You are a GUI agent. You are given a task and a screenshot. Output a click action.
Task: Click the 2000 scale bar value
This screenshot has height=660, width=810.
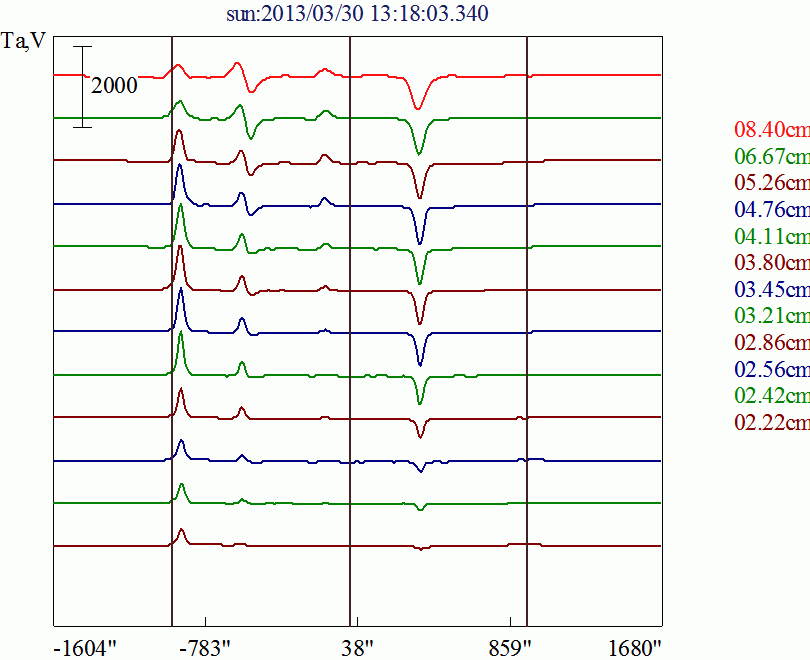click(114, 86)
